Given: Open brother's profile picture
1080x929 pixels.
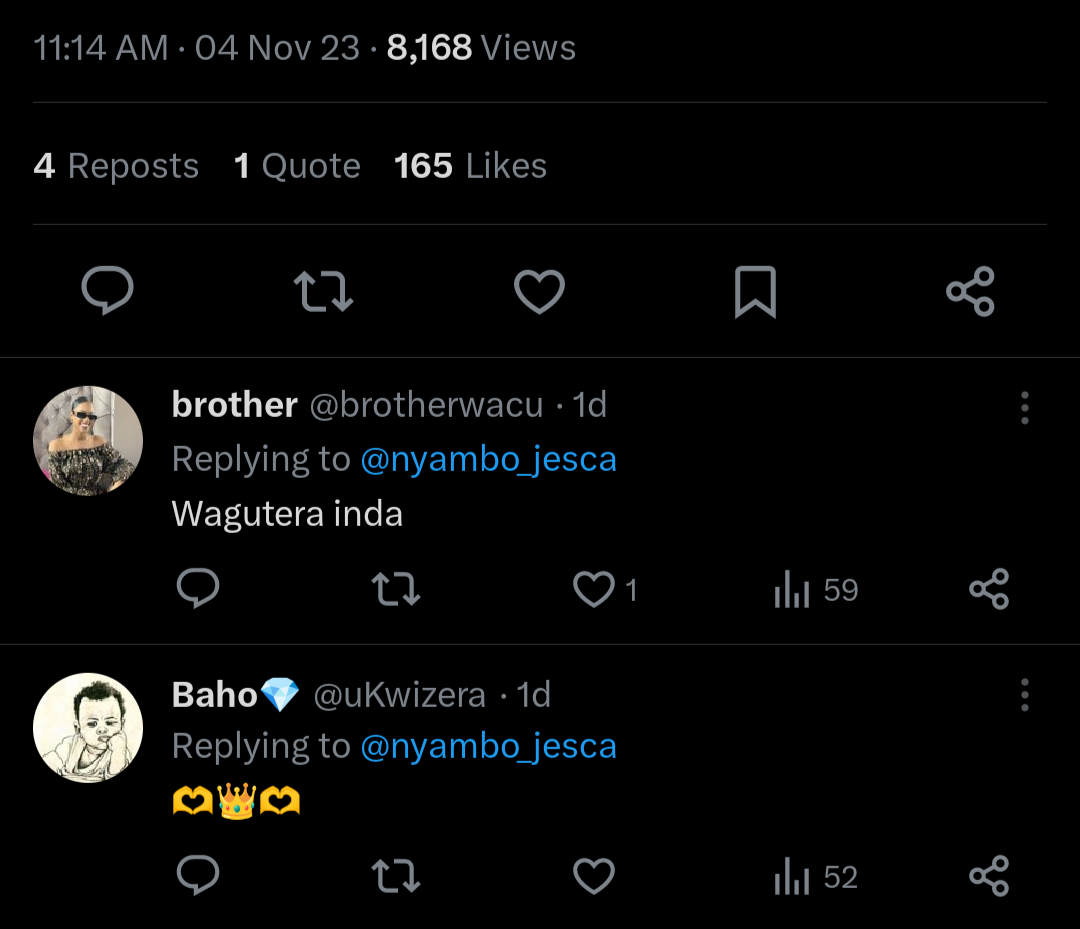Looking at the screenshot, I should click(x=88, y=441).
